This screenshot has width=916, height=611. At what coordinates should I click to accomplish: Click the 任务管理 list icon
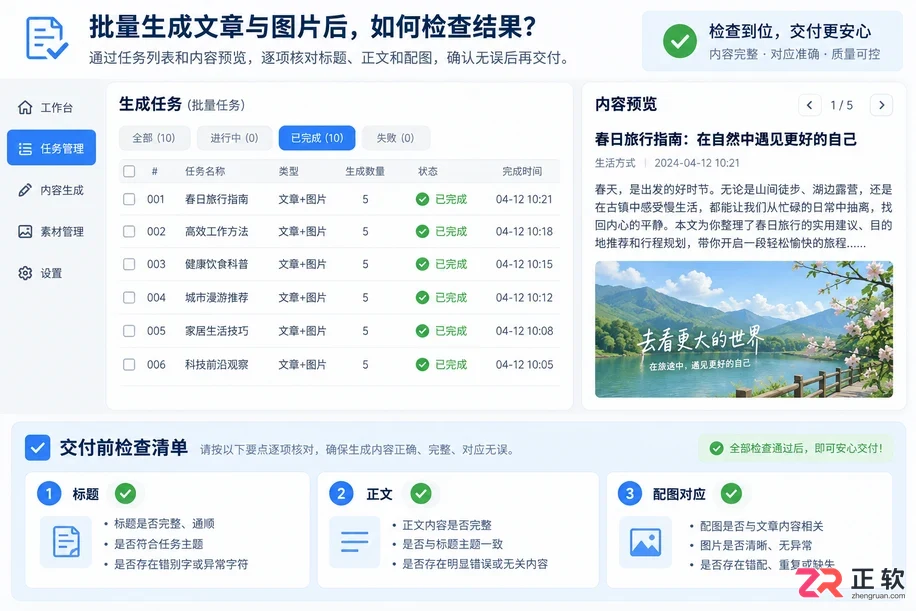point(25,148)
